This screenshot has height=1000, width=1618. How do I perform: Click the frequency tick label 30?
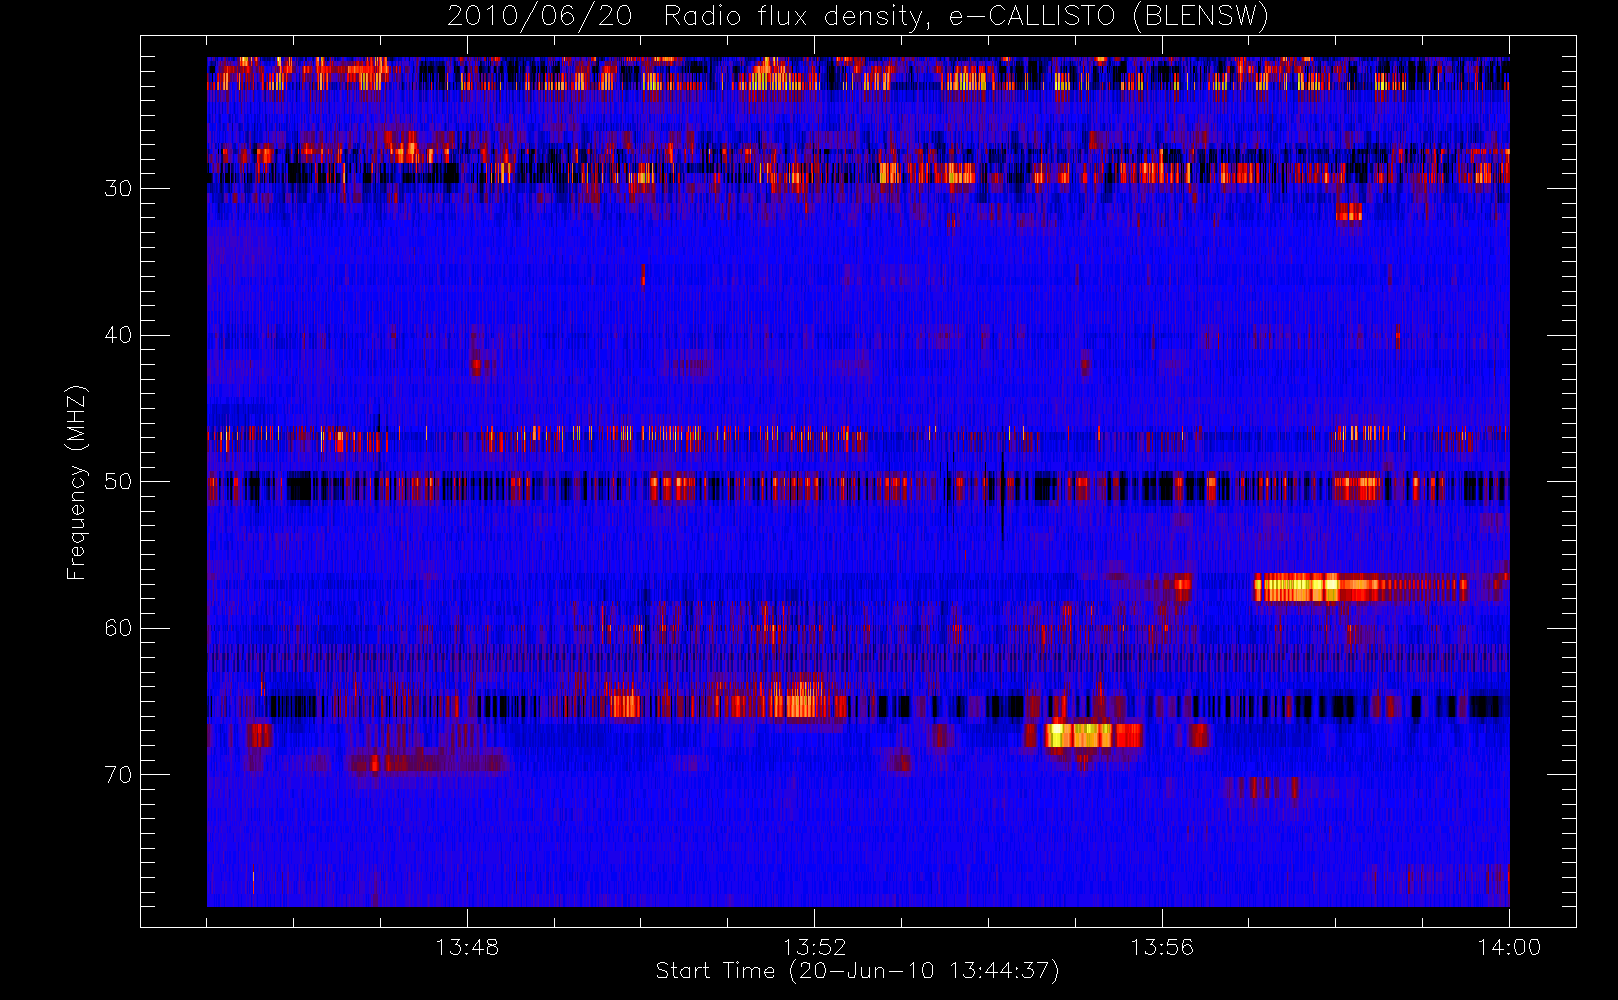click(x=118, y=189)
